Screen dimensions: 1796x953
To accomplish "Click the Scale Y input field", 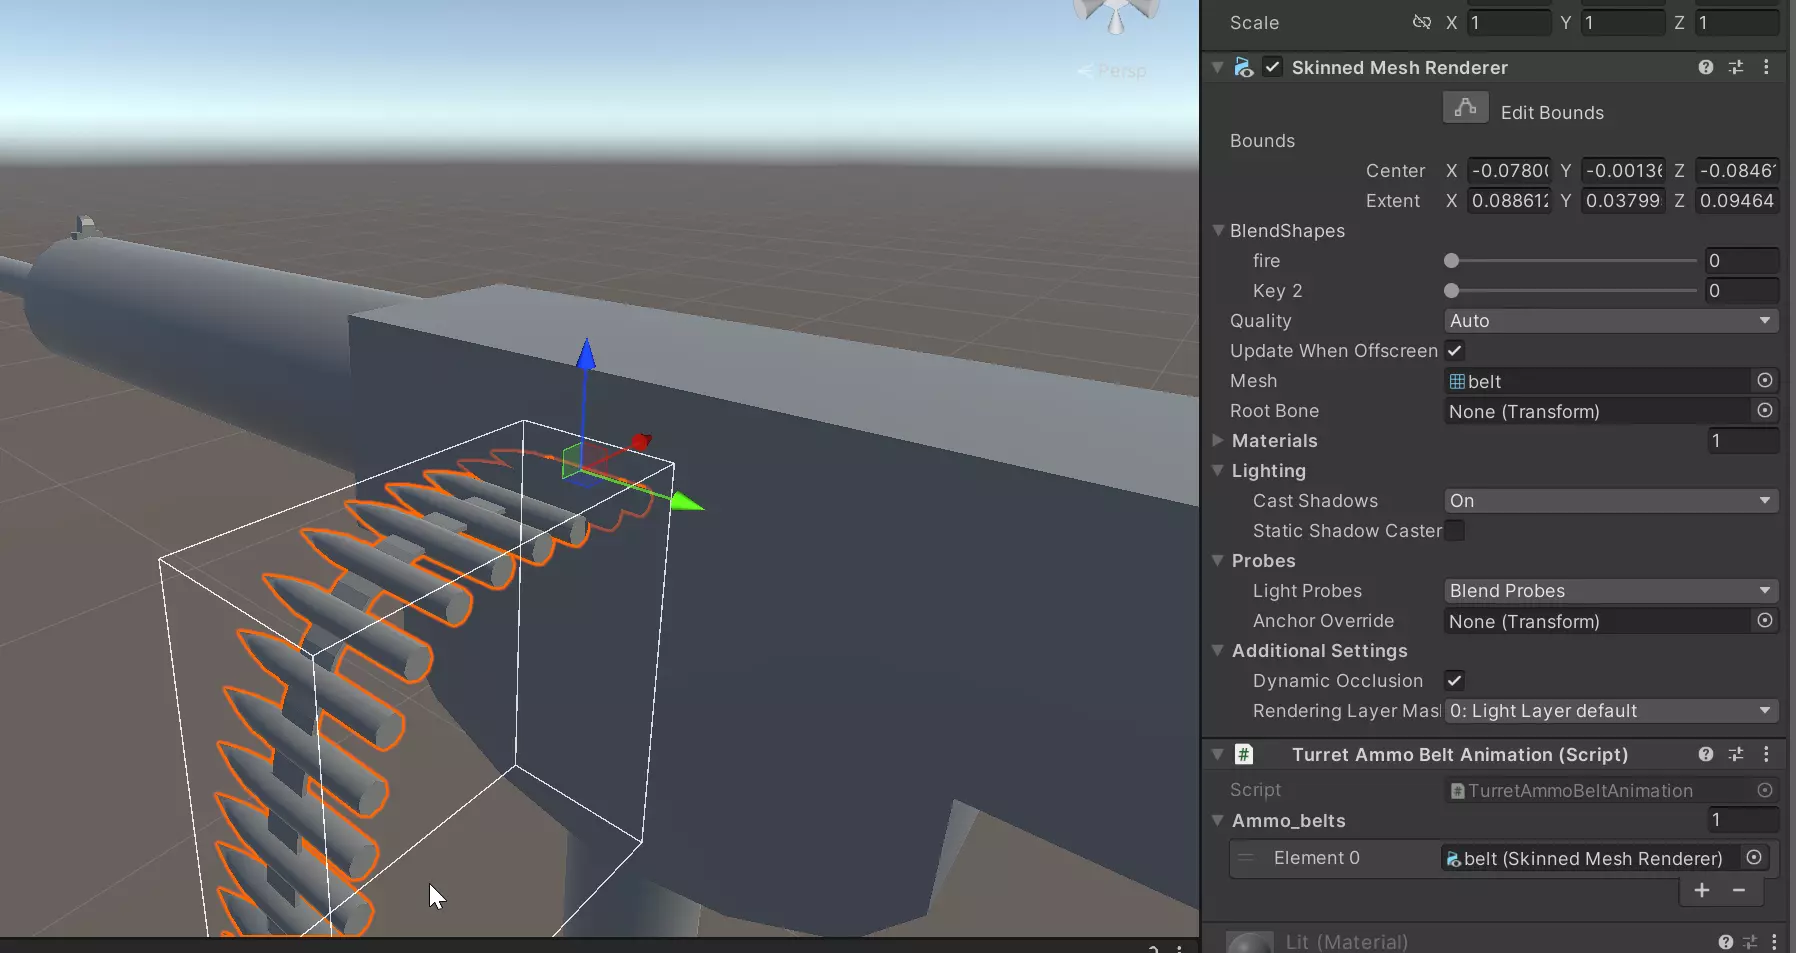I will point(1622,22).
